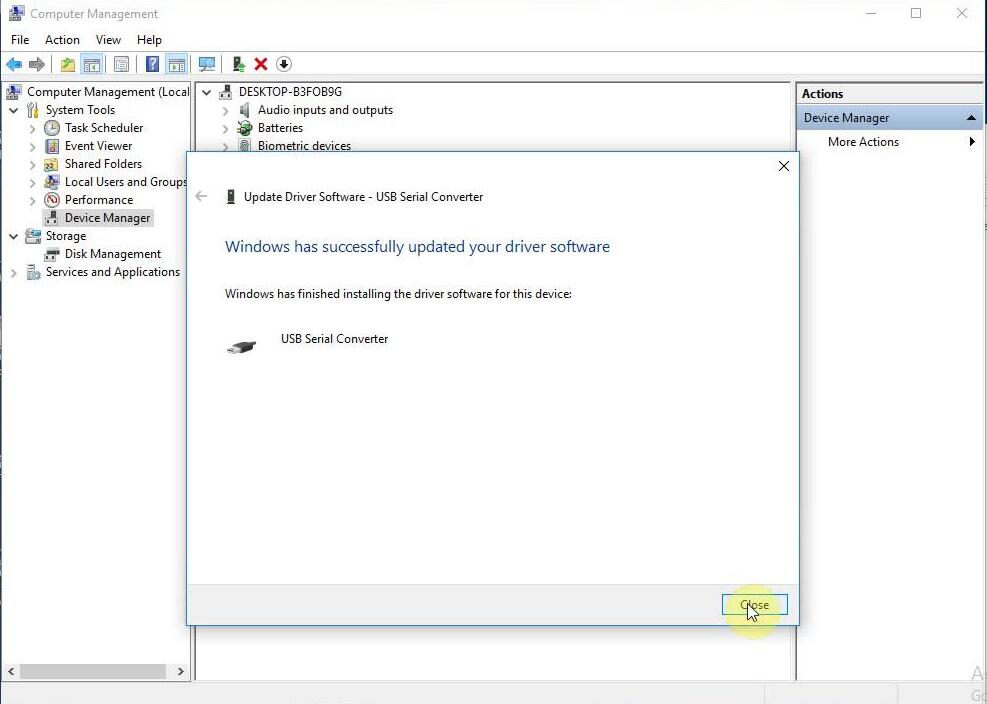Click the Update Driver Software toolbar icon
This screenshot has height=704, width=987.
(x=238, y=64)
